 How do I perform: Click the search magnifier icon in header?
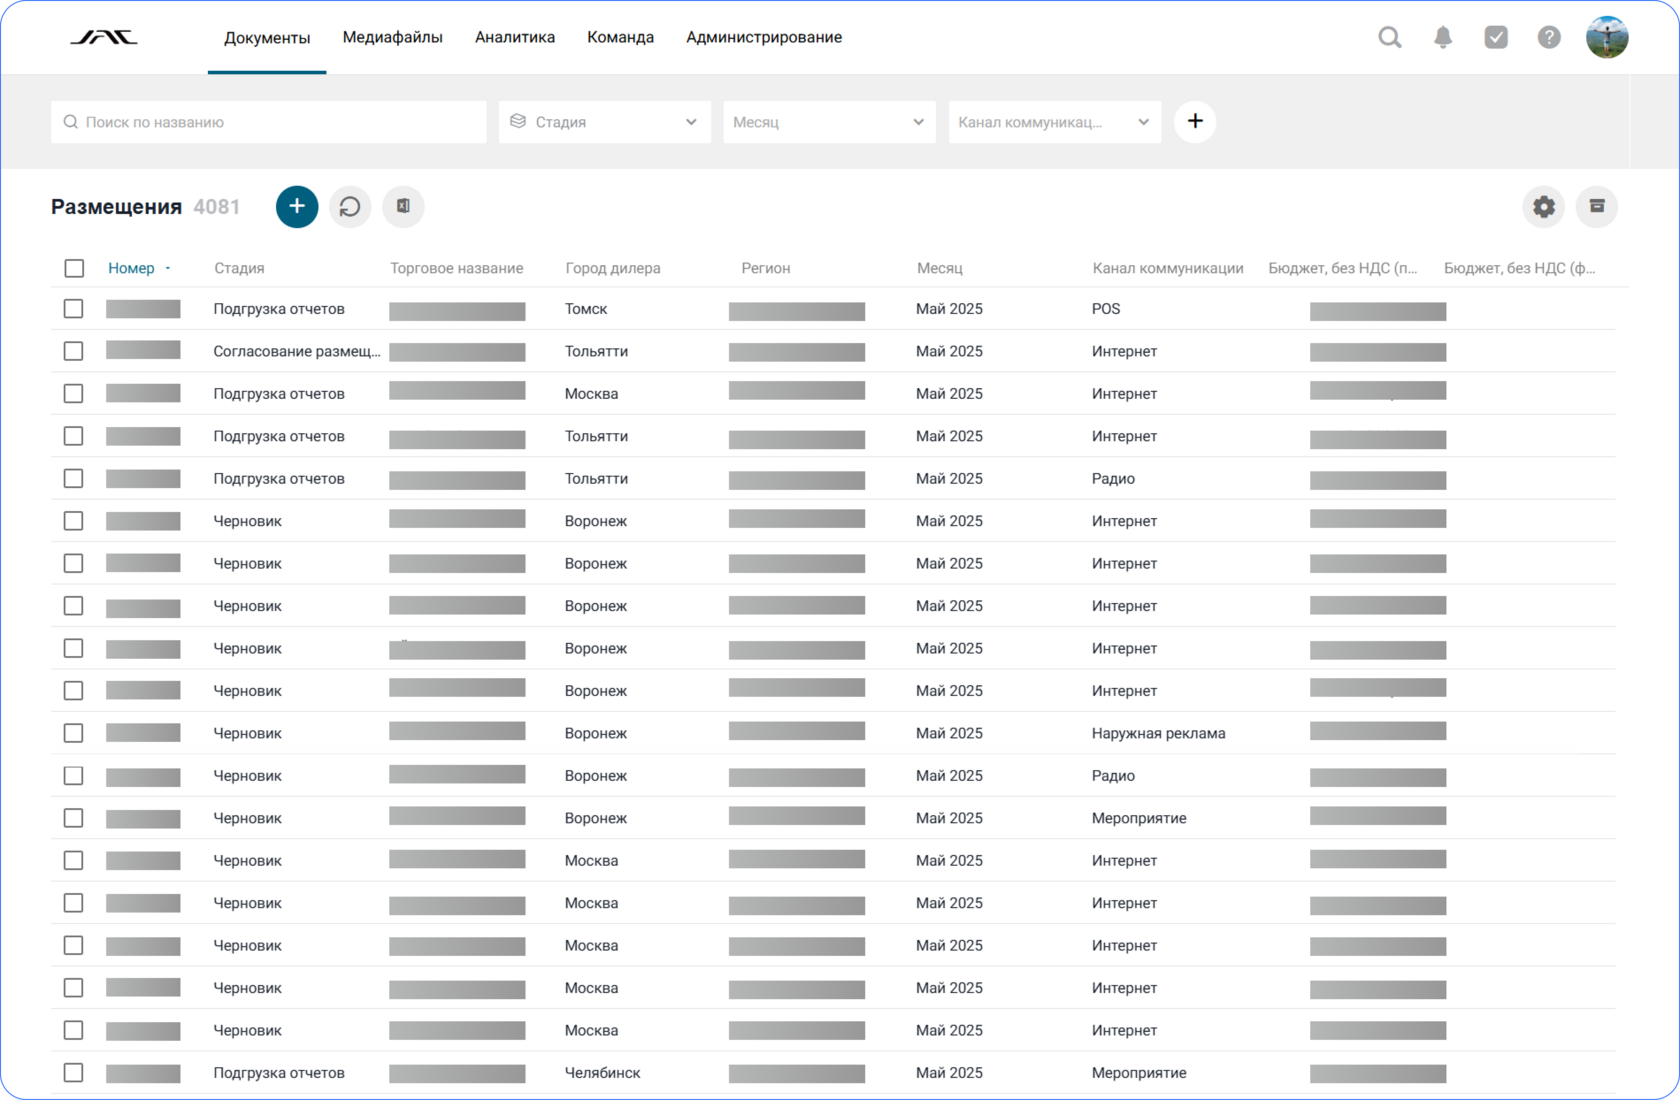point(1389,38)
